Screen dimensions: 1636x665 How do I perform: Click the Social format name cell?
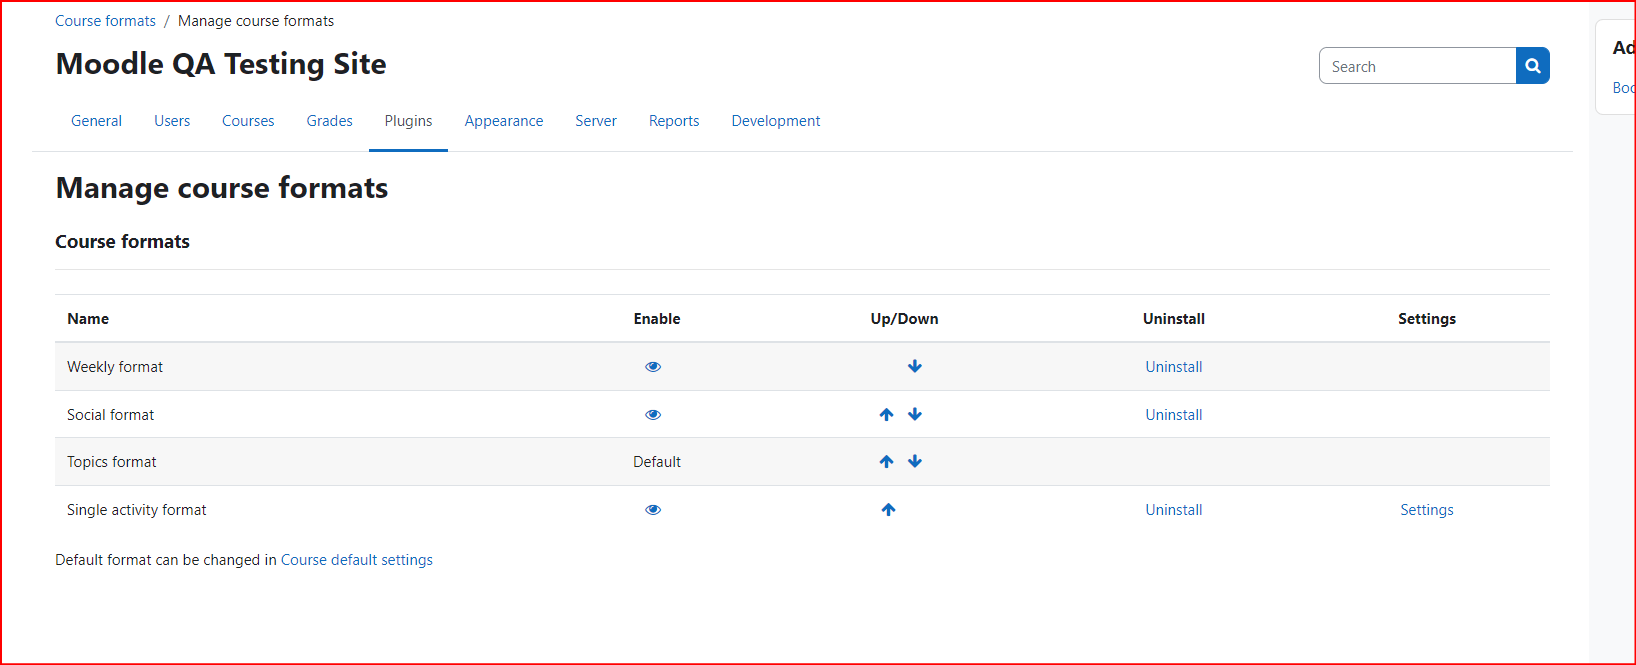pyautogui.click(x=111, y=415)
